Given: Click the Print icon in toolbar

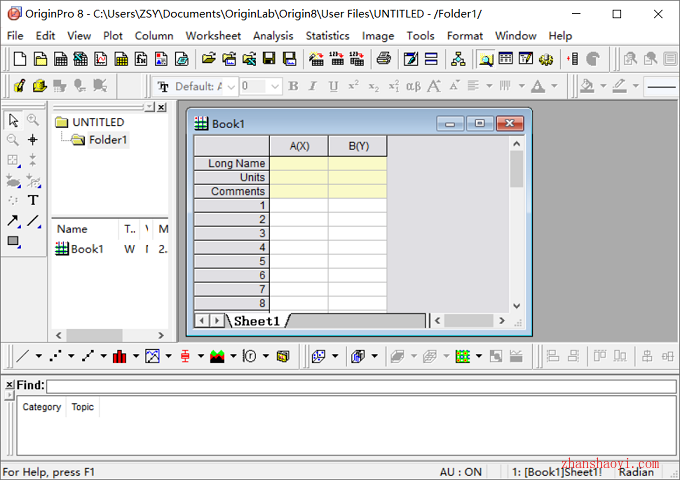Looking at the screenshot, I should [x=383, y=59].
